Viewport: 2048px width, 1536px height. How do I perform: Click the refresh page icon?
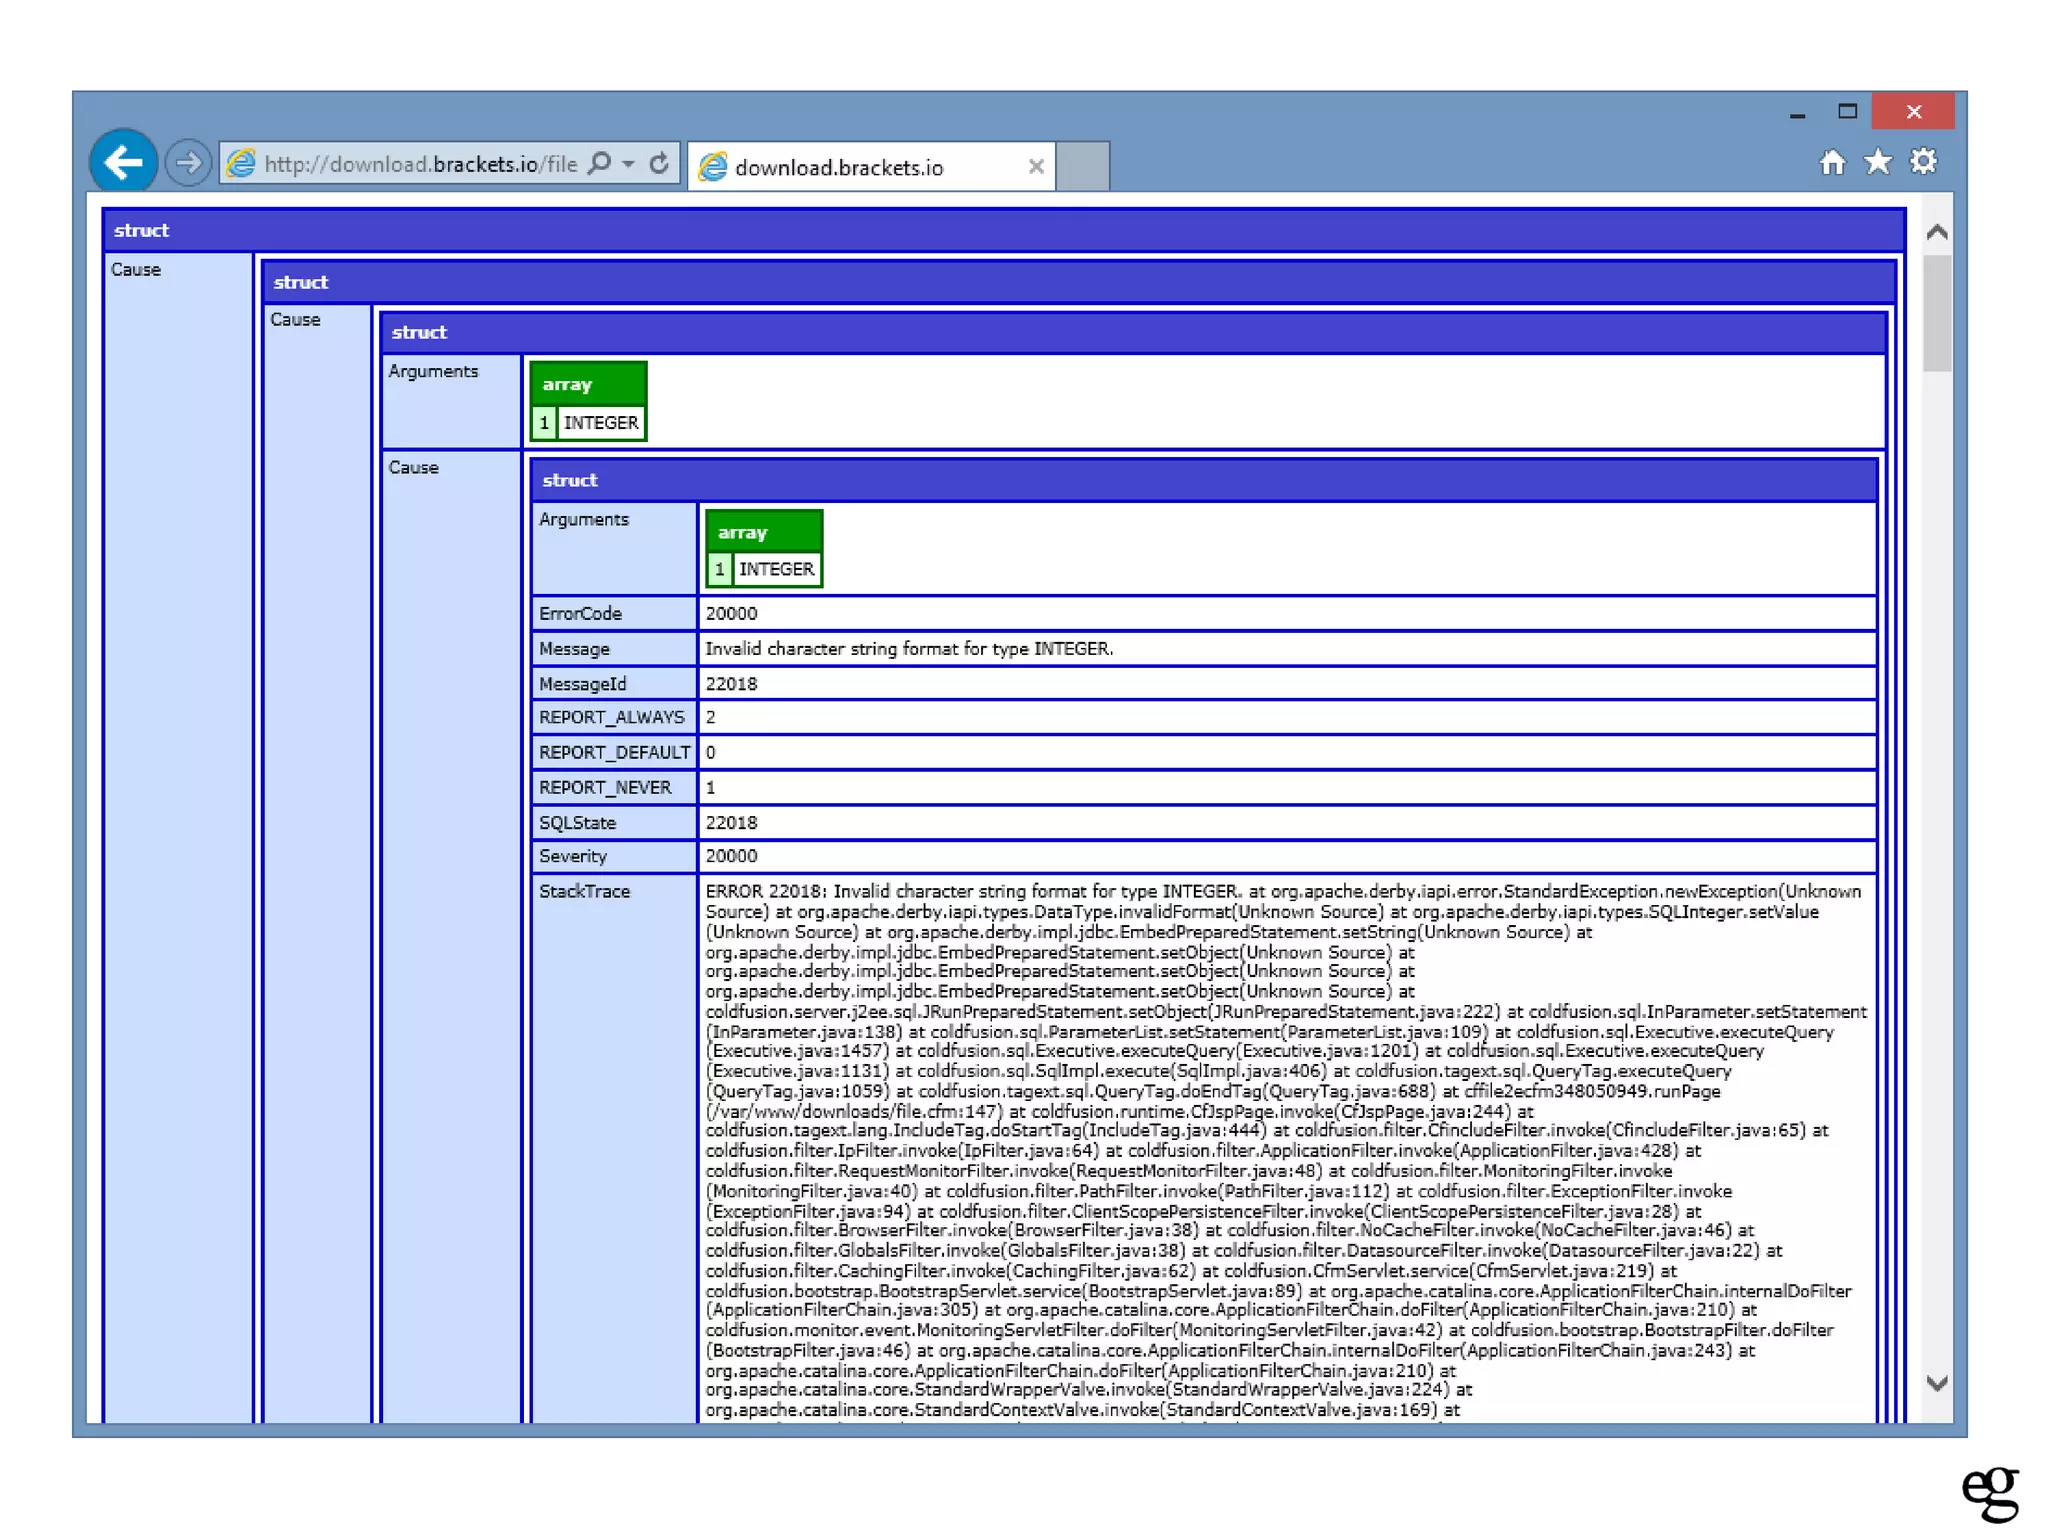coord(659,163)
